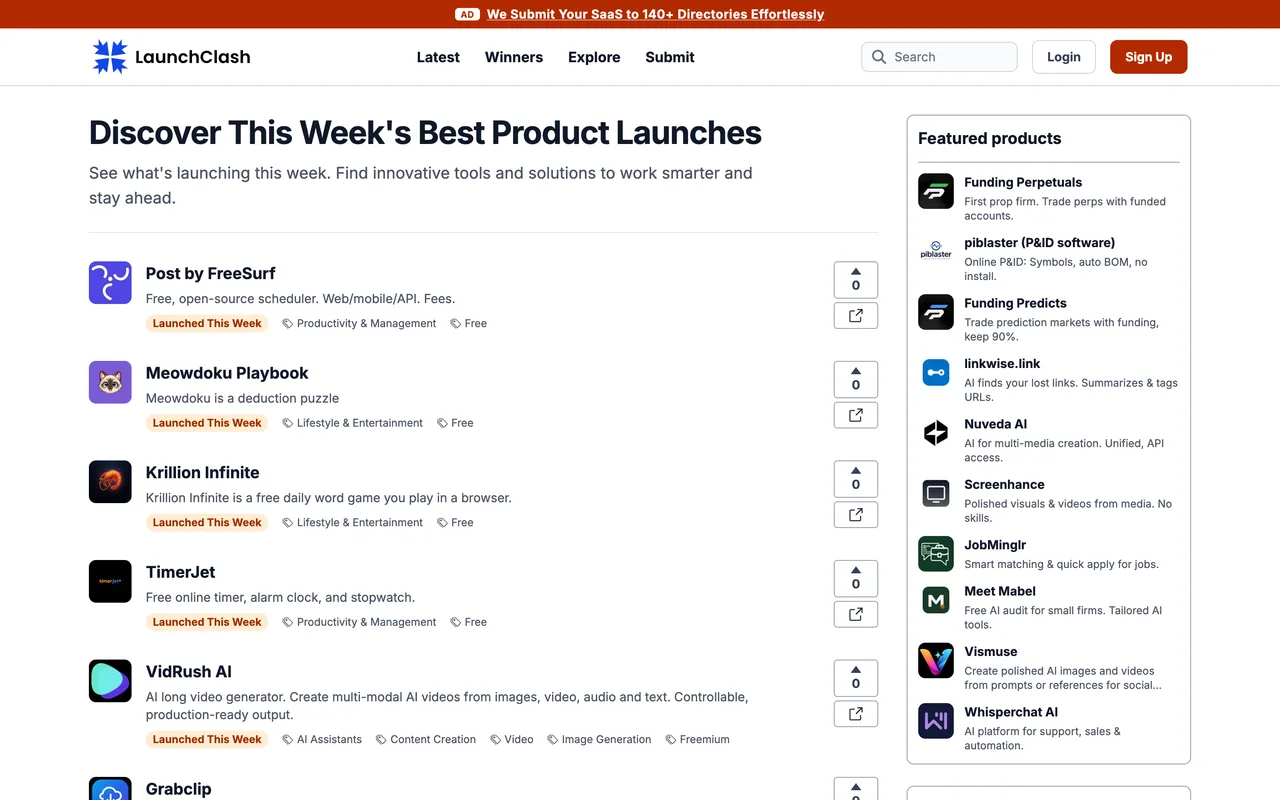Open Vismuse featured icon

click(936, 660)
